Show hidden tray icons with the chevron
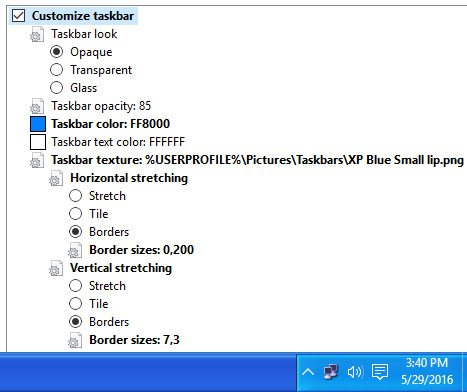This screenshot has width=467, height=392. click(308, 372)
